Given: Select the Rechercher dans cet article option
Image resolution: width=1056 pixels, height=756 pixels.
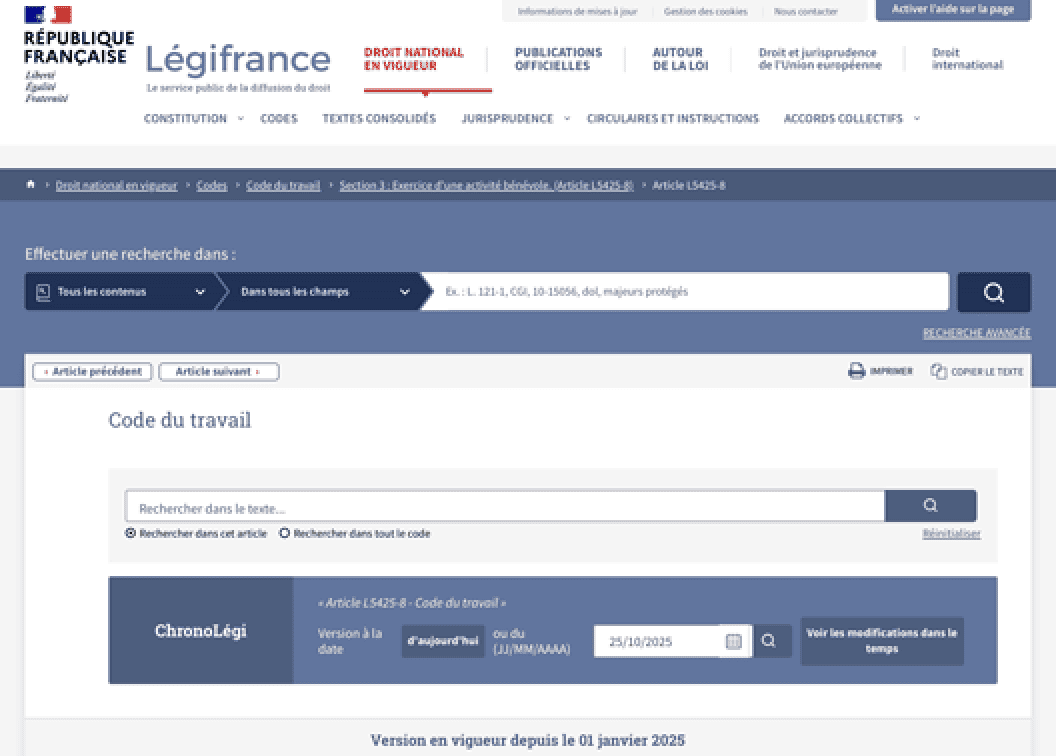Looking at the screenshot, I should point(130,533).
